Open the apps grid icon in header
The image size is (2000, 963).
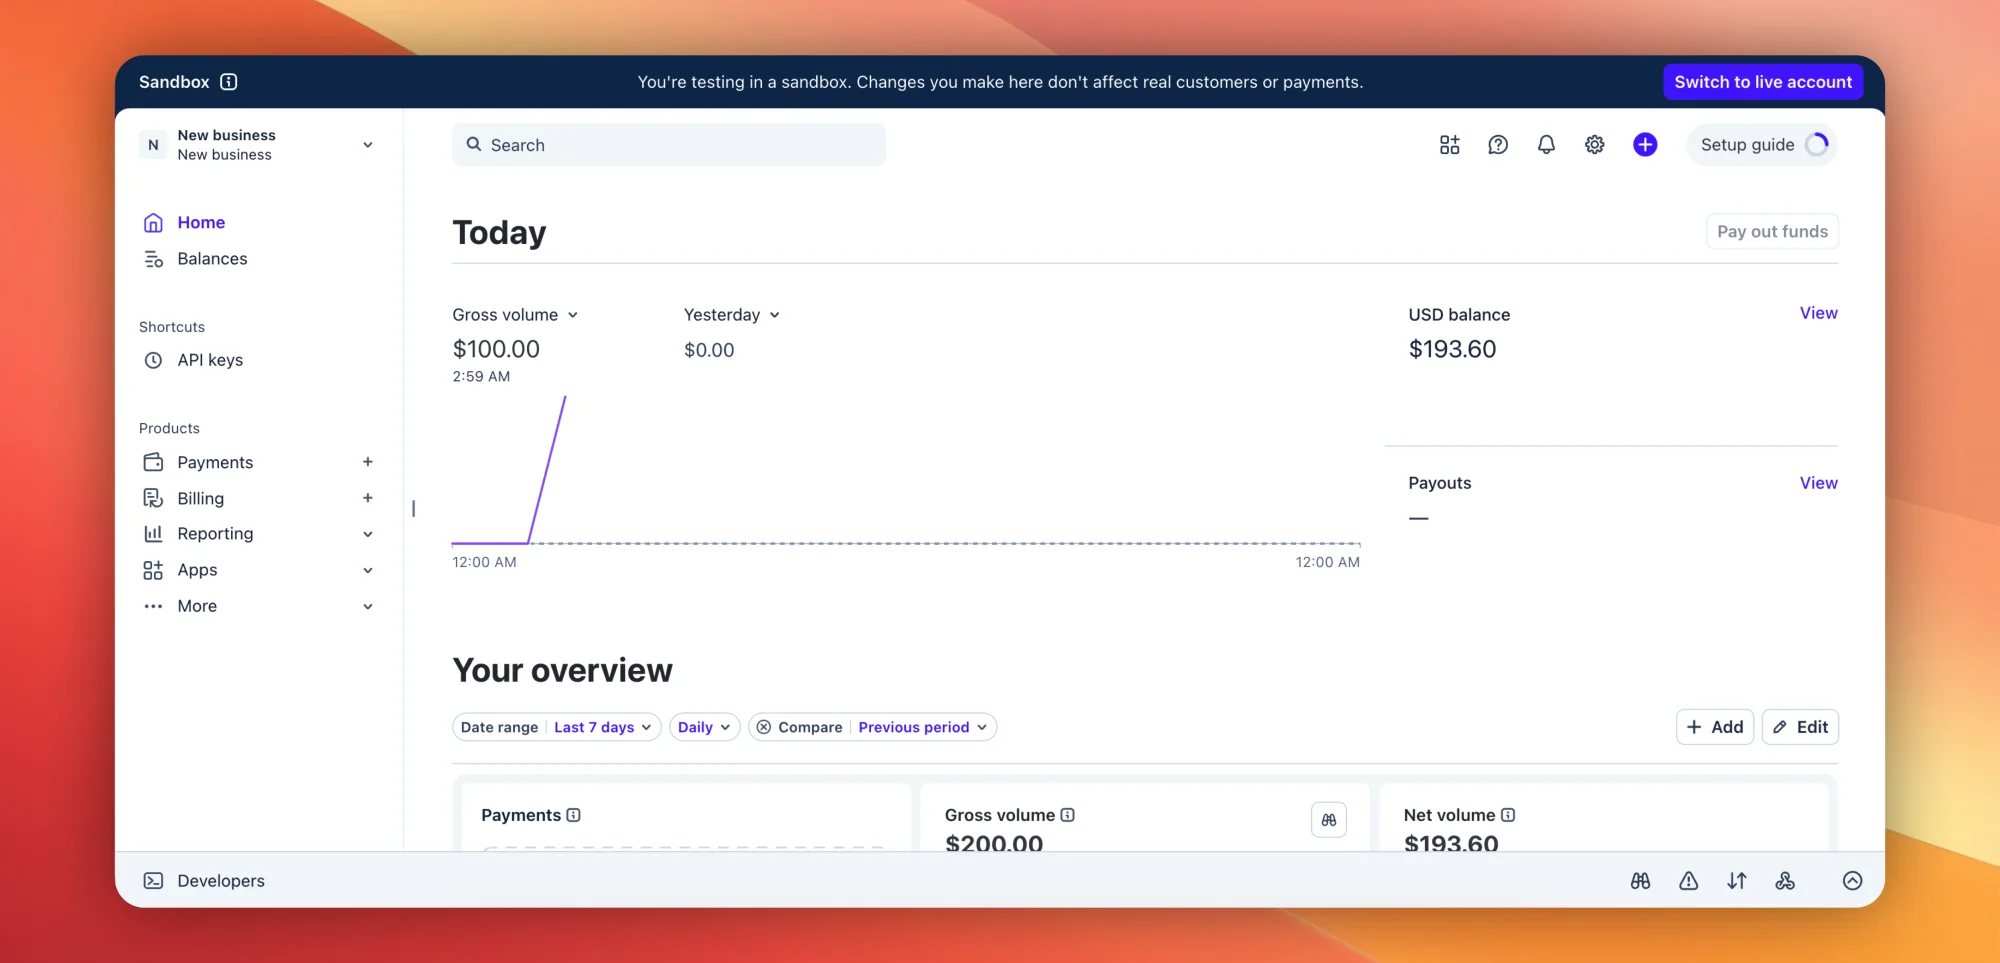(1449, 145)
